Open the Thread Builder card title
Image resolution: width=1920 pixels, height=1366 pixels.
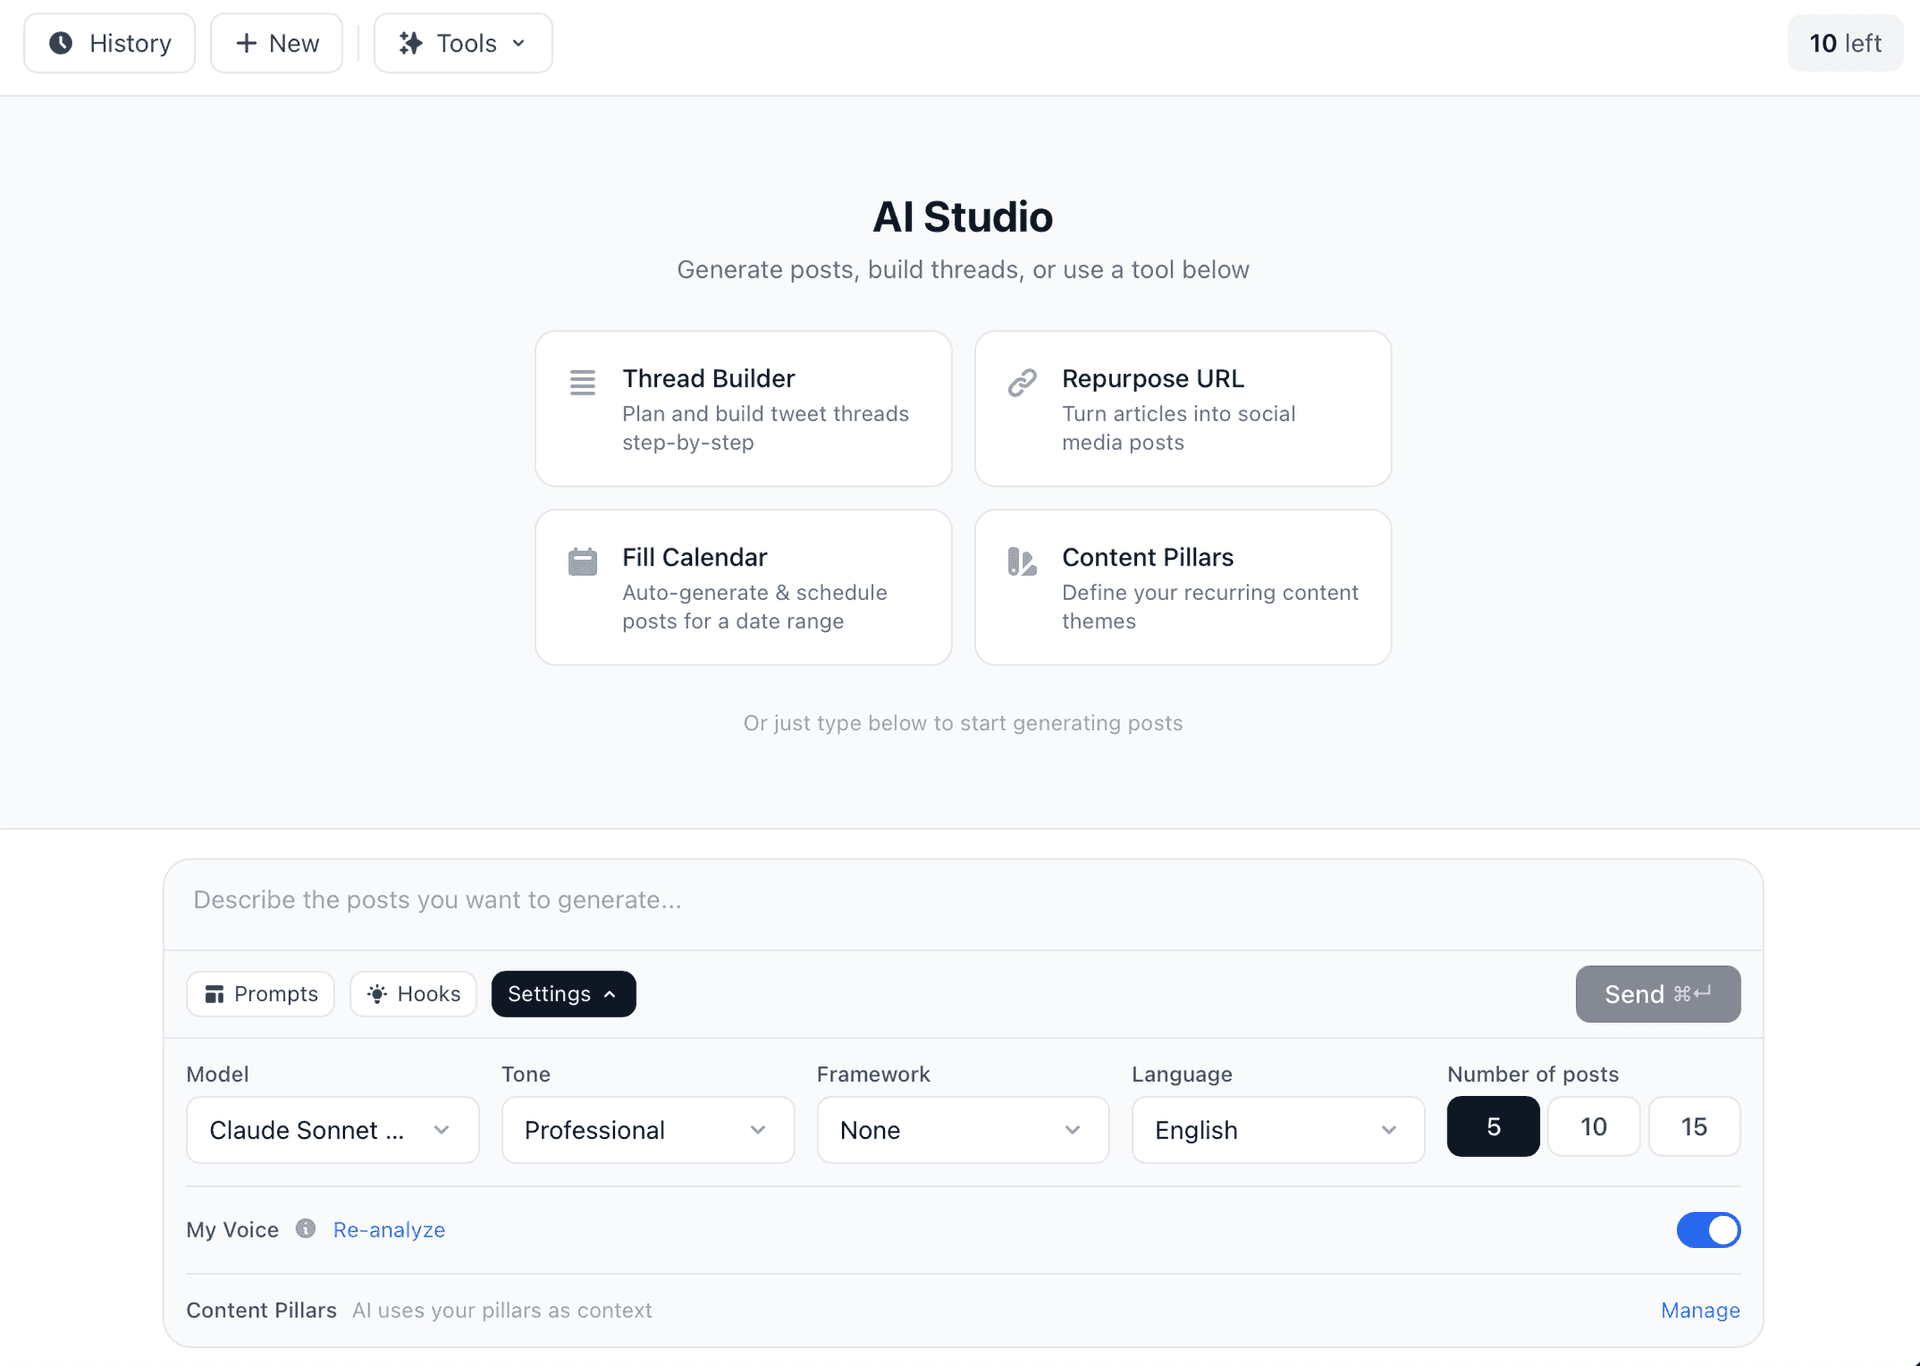coord(708,378)
